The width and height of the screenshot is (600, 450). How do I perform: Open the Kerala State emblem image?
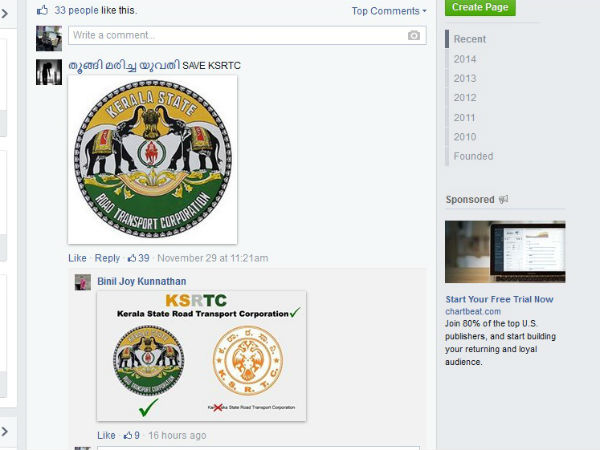tap(153, 158)
